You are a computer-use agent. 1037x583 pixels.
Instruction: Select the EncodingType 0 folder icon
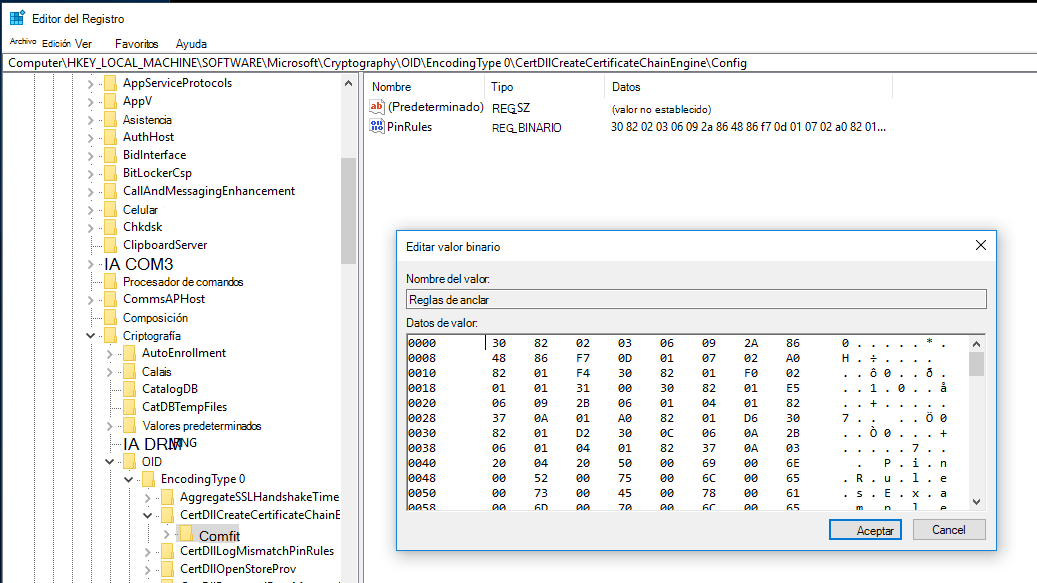[x=149, y=479]
